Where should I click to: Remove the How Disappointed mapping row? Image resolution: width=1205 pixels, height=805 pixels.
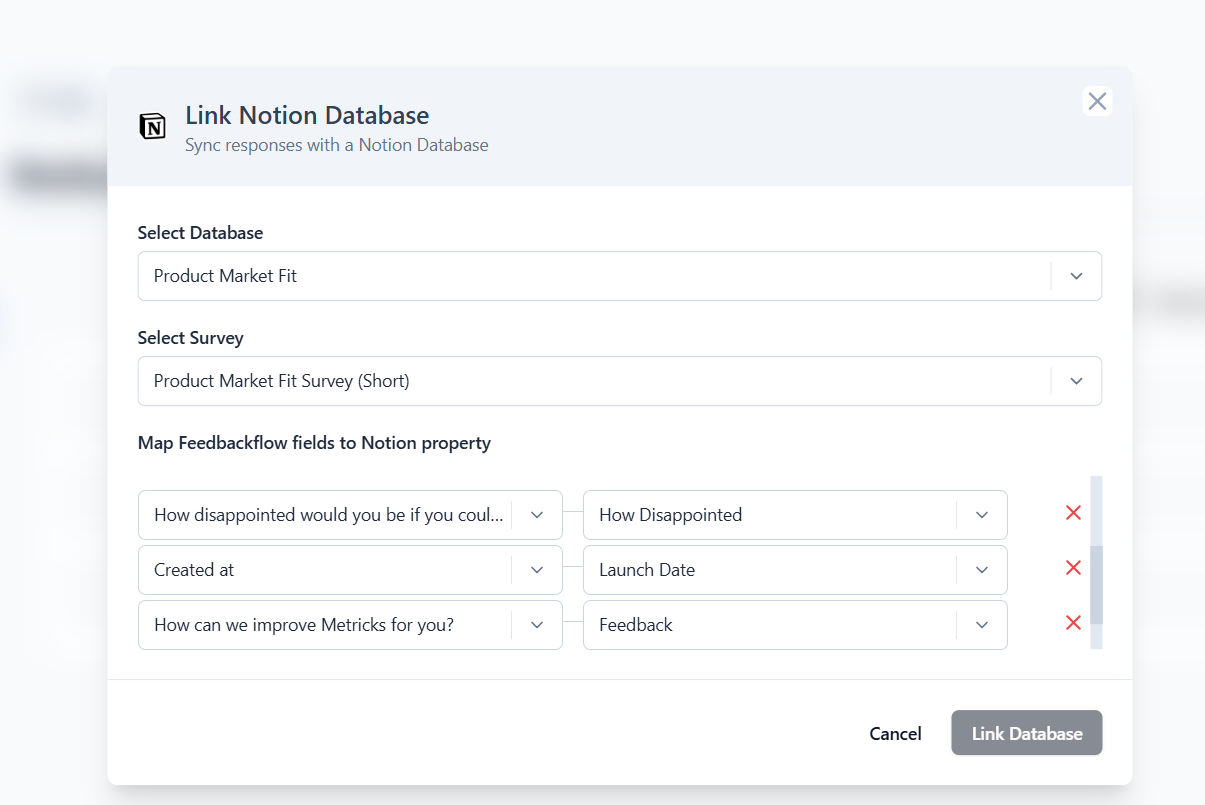pos(1073,512)
